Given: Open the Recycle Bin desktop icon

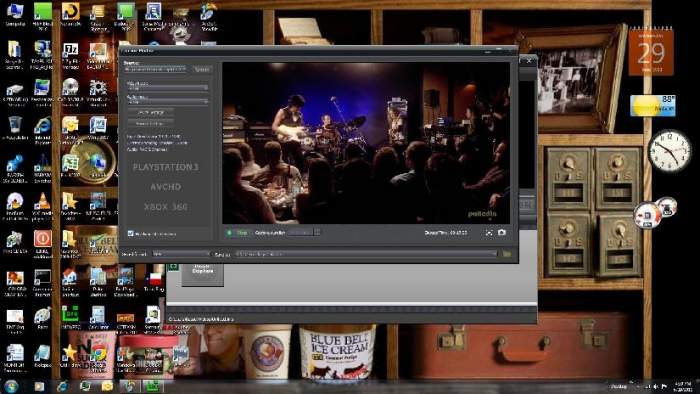Looking at the screenshot, I should tap(15, 129).
